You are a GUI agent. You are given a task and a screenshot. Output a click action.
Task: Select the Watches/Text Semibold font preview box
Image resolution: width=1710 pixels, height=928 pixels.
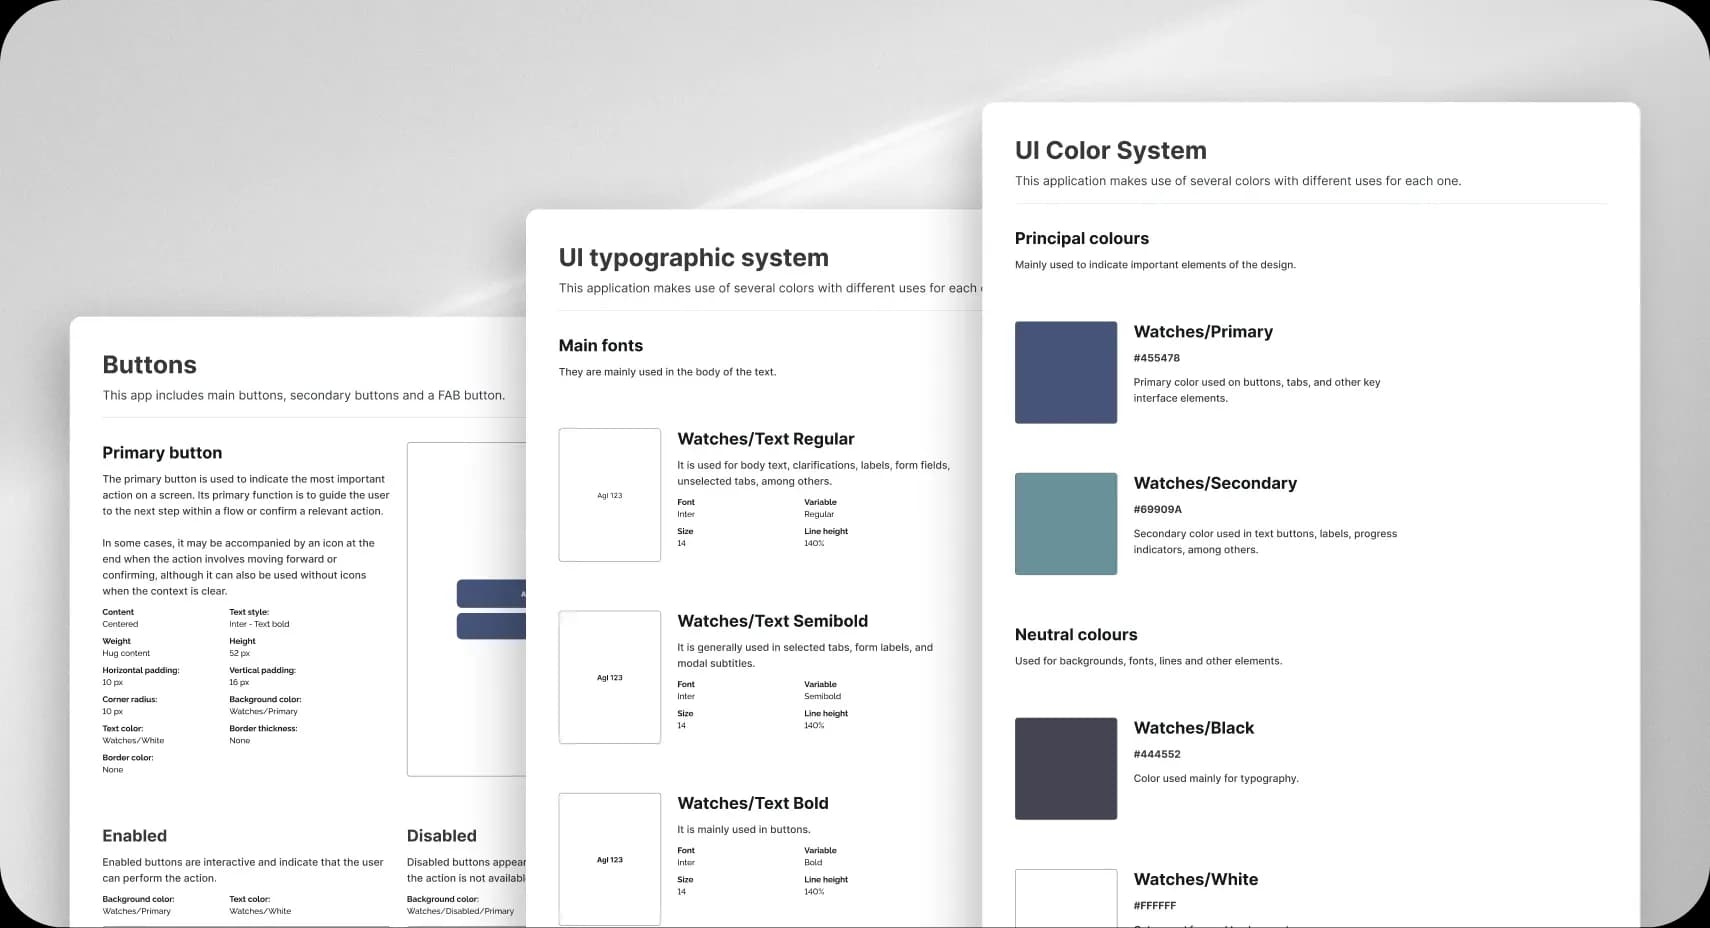tap(610, 677)
